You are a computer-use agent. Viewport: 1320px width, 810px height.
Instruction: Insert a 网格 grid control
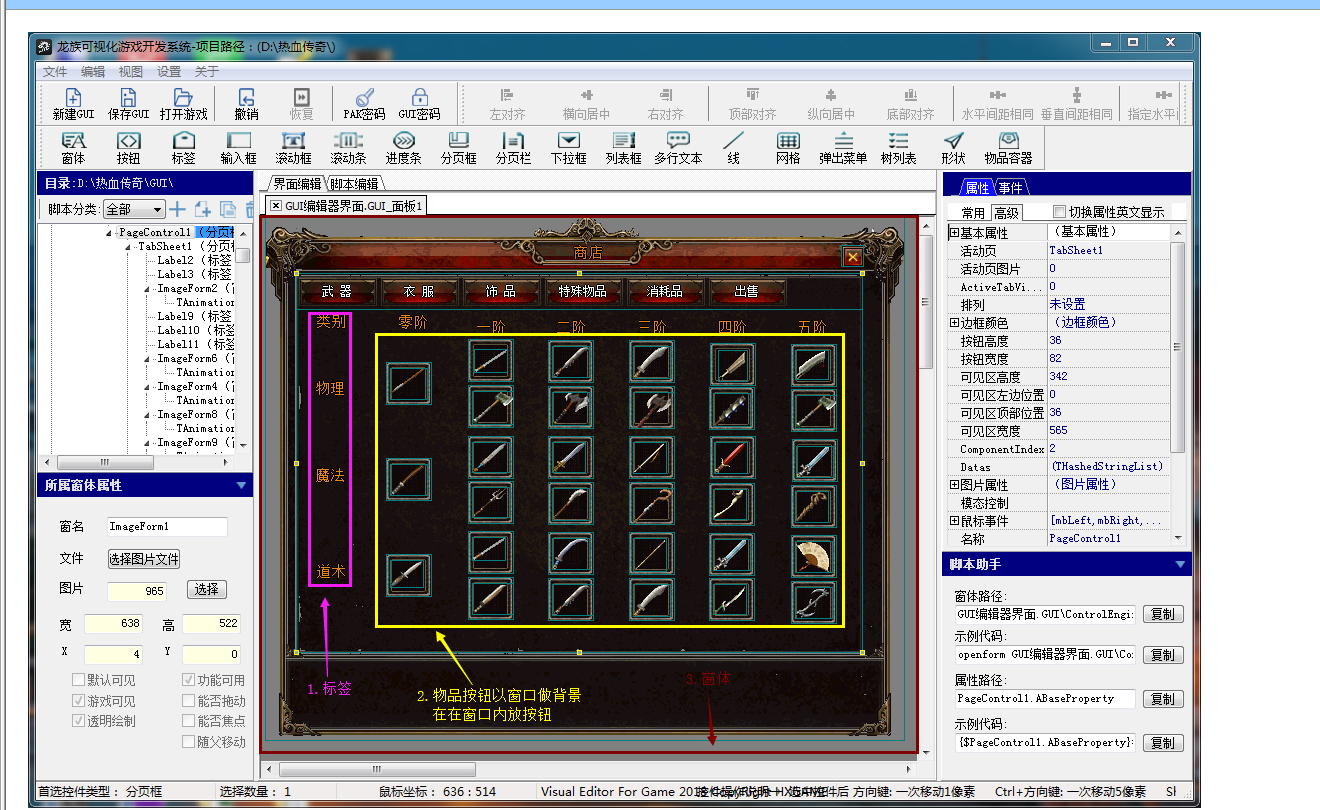coord(788,148)
